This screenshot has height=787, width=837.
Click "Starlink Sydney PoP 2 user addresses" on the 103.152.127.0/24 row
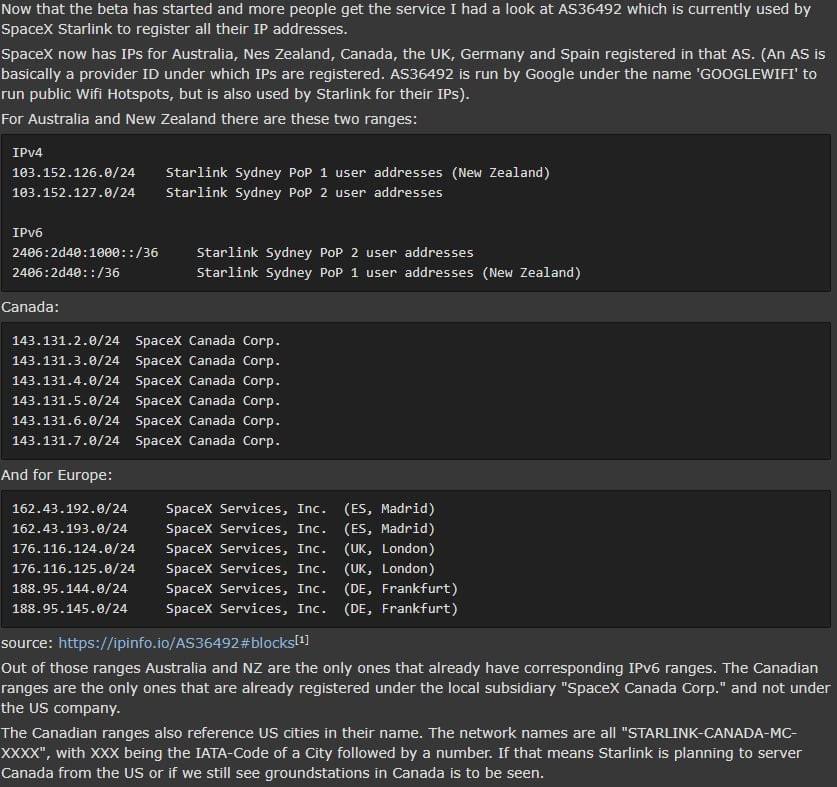click(304, 193)
